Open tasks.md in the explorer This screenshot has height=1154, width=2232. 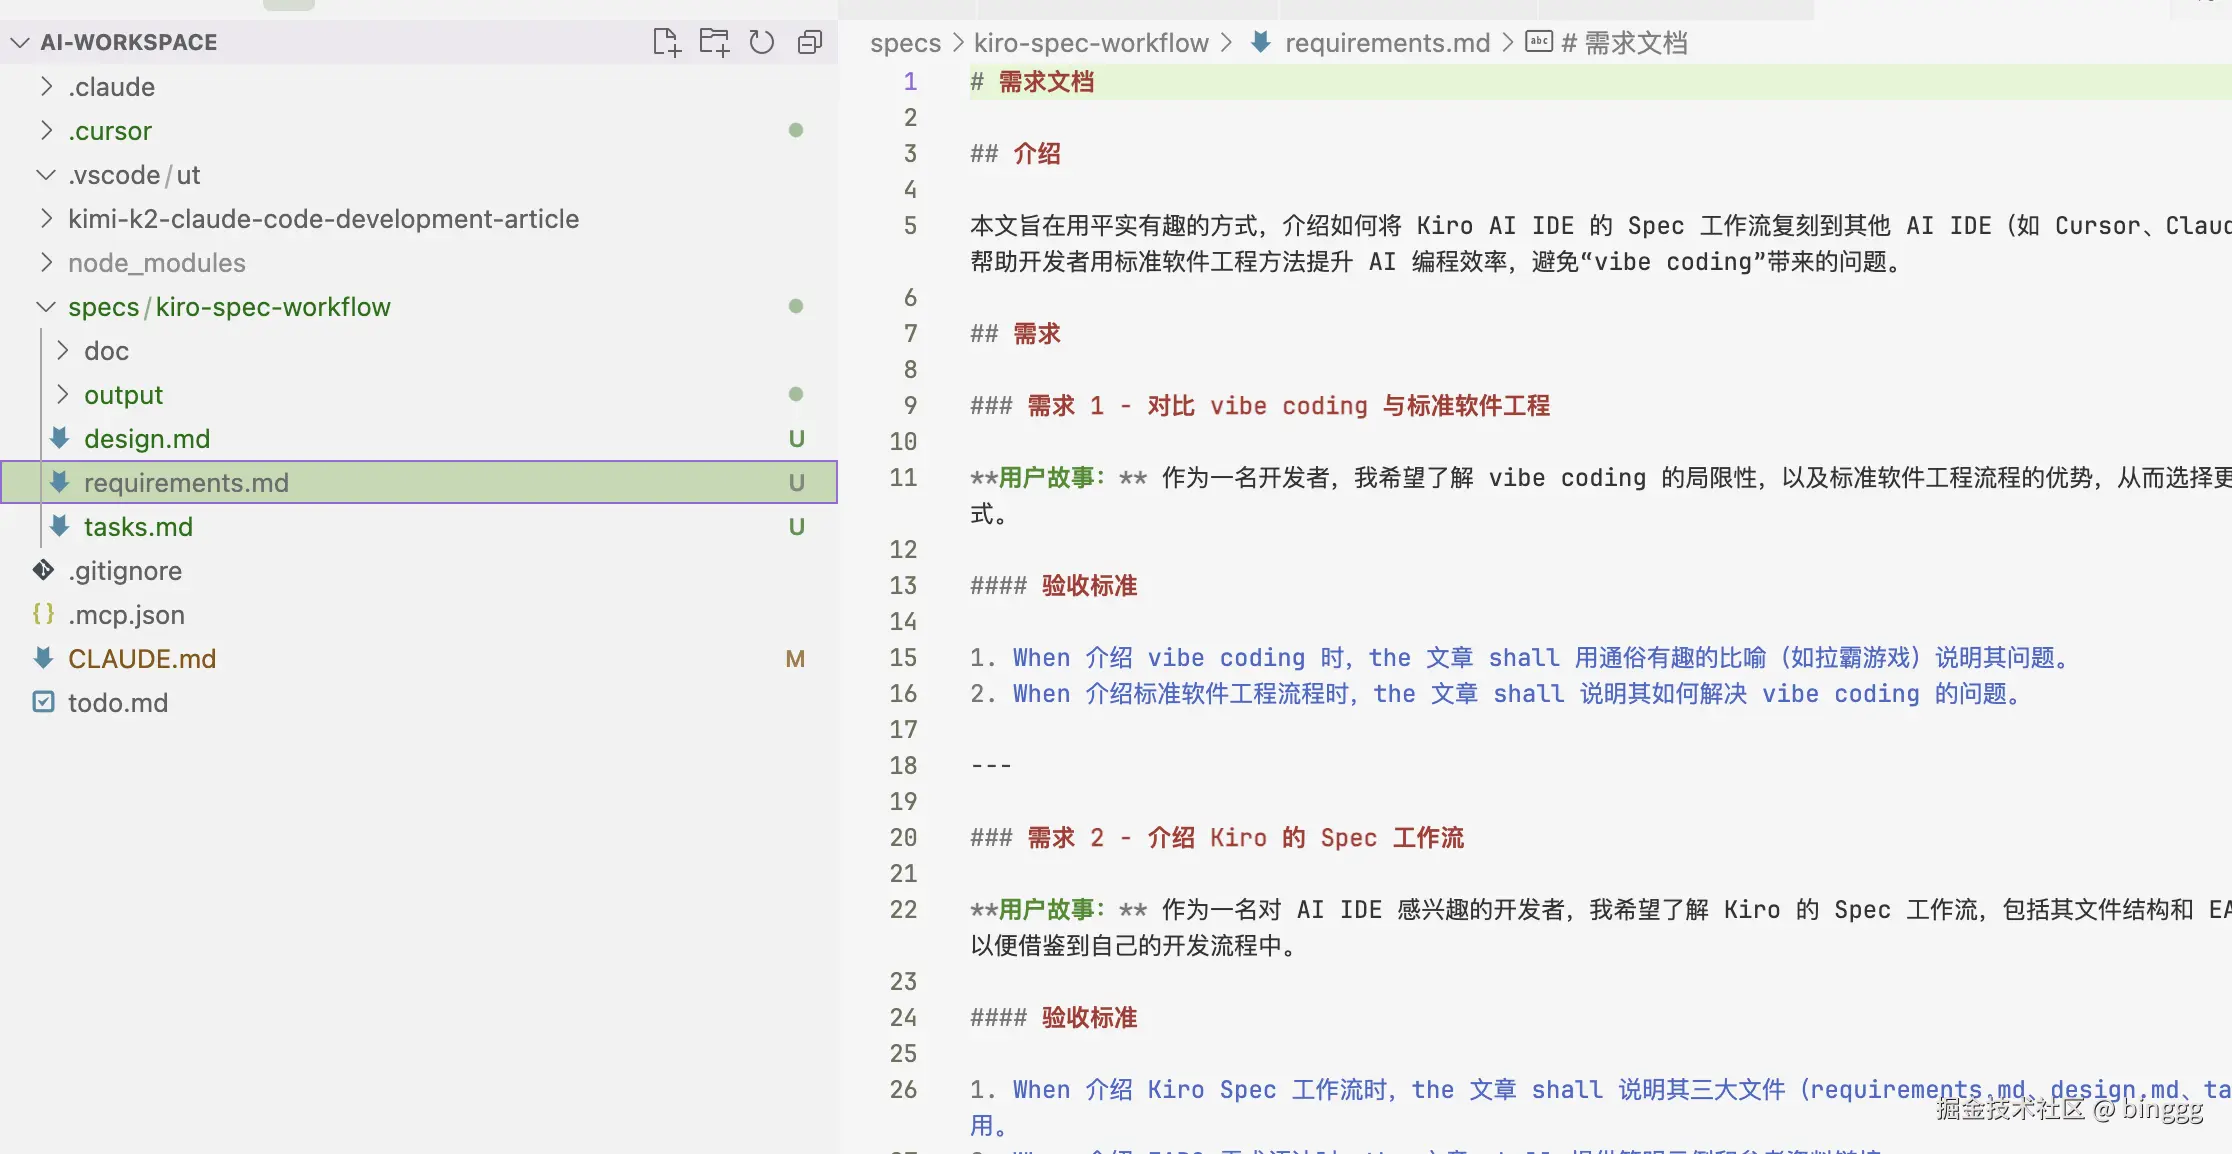pyautogui.click(x=138, y=526)
